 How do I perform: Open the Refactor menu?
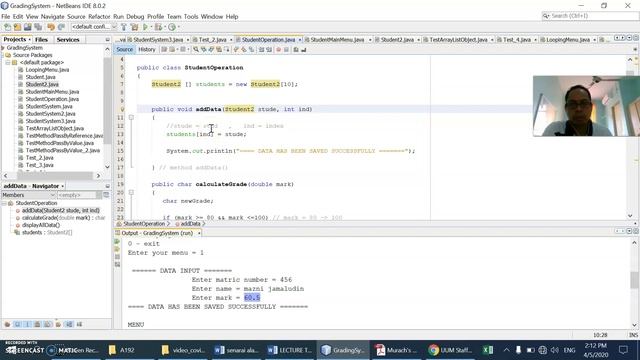click(x=99, y=17)
